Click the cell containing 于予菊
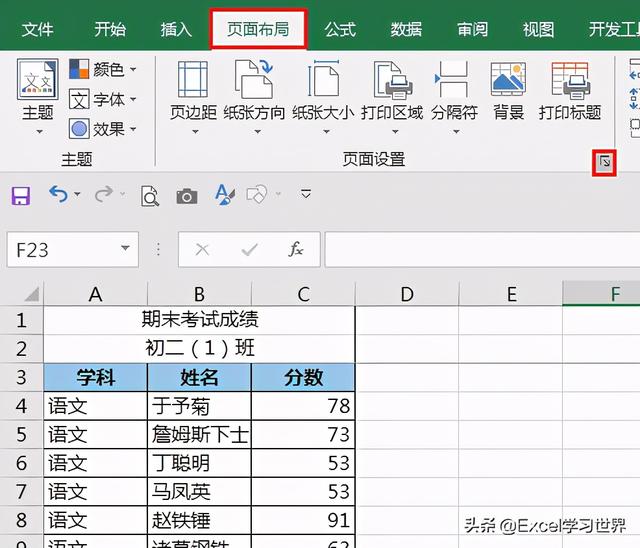This screenshot has width=640, height=548. [x=199, y=406]
